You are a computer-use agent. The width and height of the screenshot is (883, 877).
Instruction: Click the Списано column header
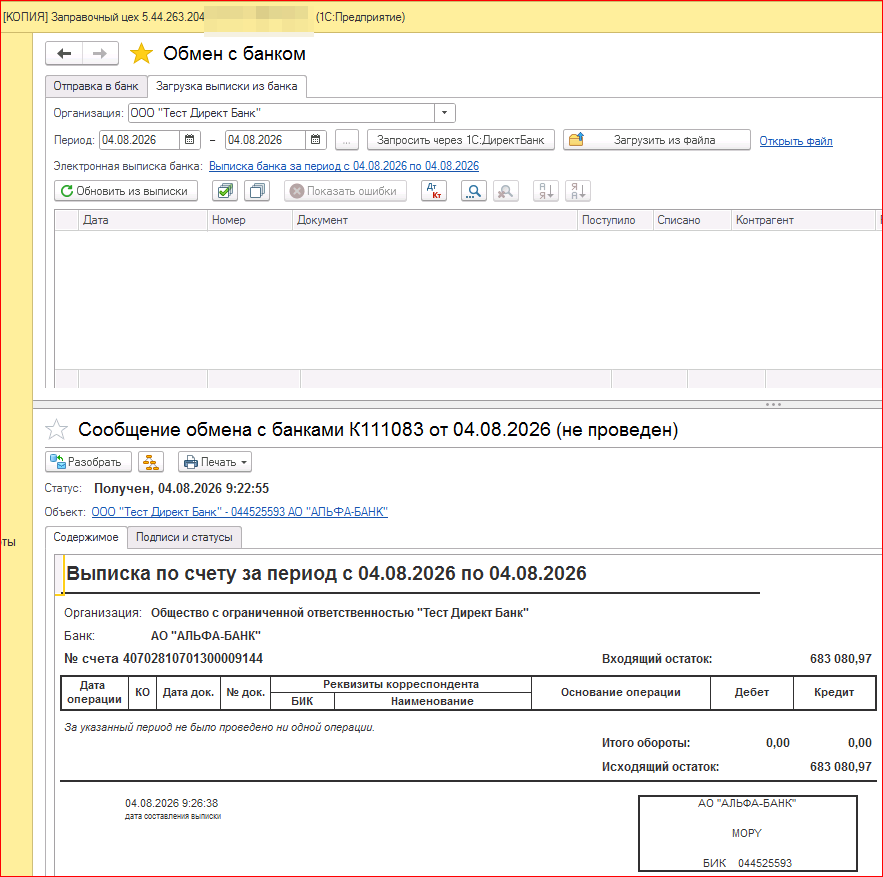[692, 220]
